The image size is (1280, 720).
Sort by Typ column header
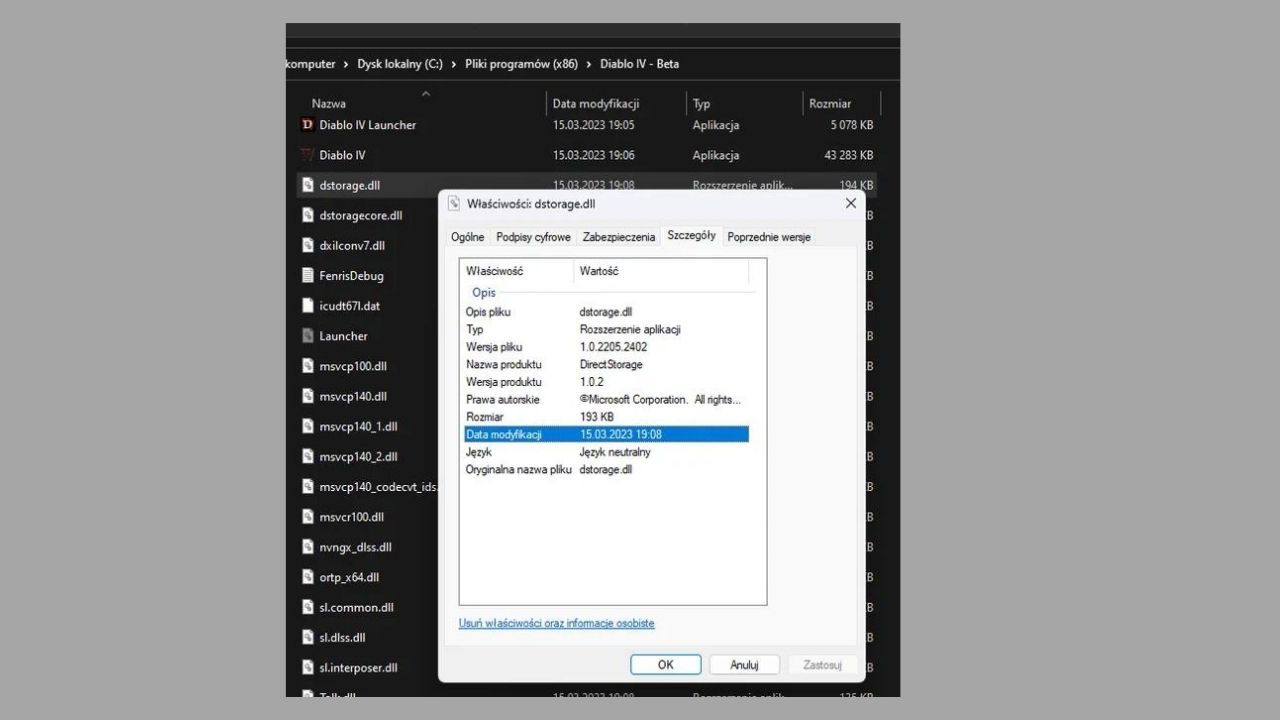point(702,103)
